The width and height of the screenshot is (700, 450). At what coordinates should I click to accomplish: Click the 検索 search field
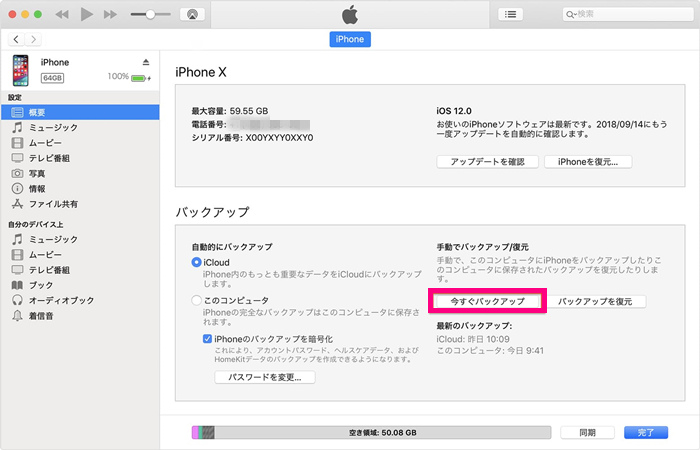click(x=627, y=14)
